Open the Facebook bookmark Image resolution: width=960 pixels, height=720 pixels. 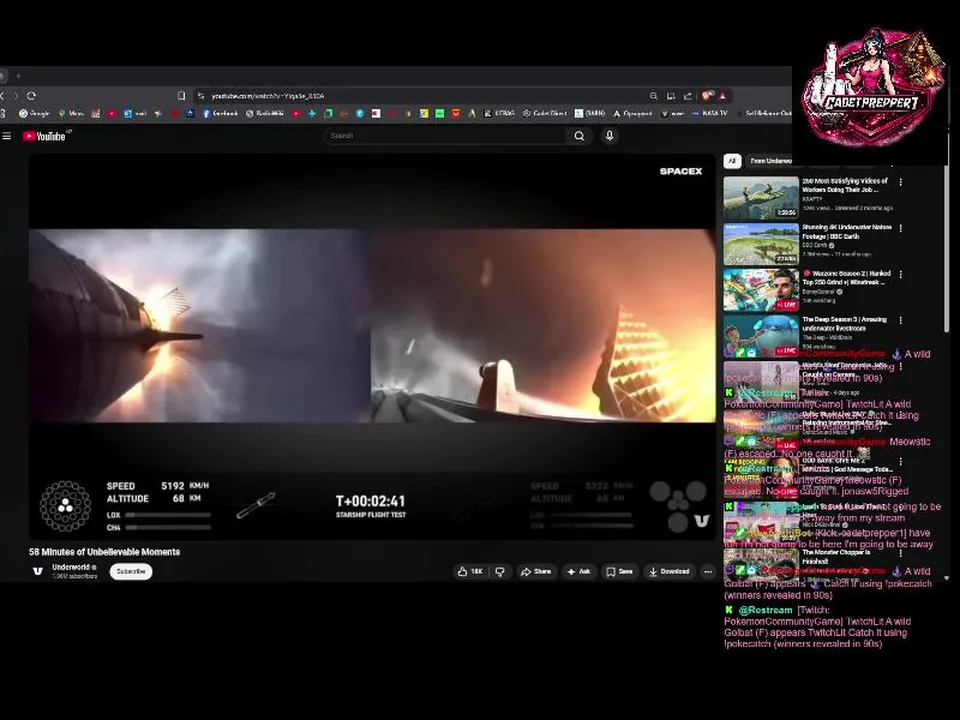(x=220, y=113)
